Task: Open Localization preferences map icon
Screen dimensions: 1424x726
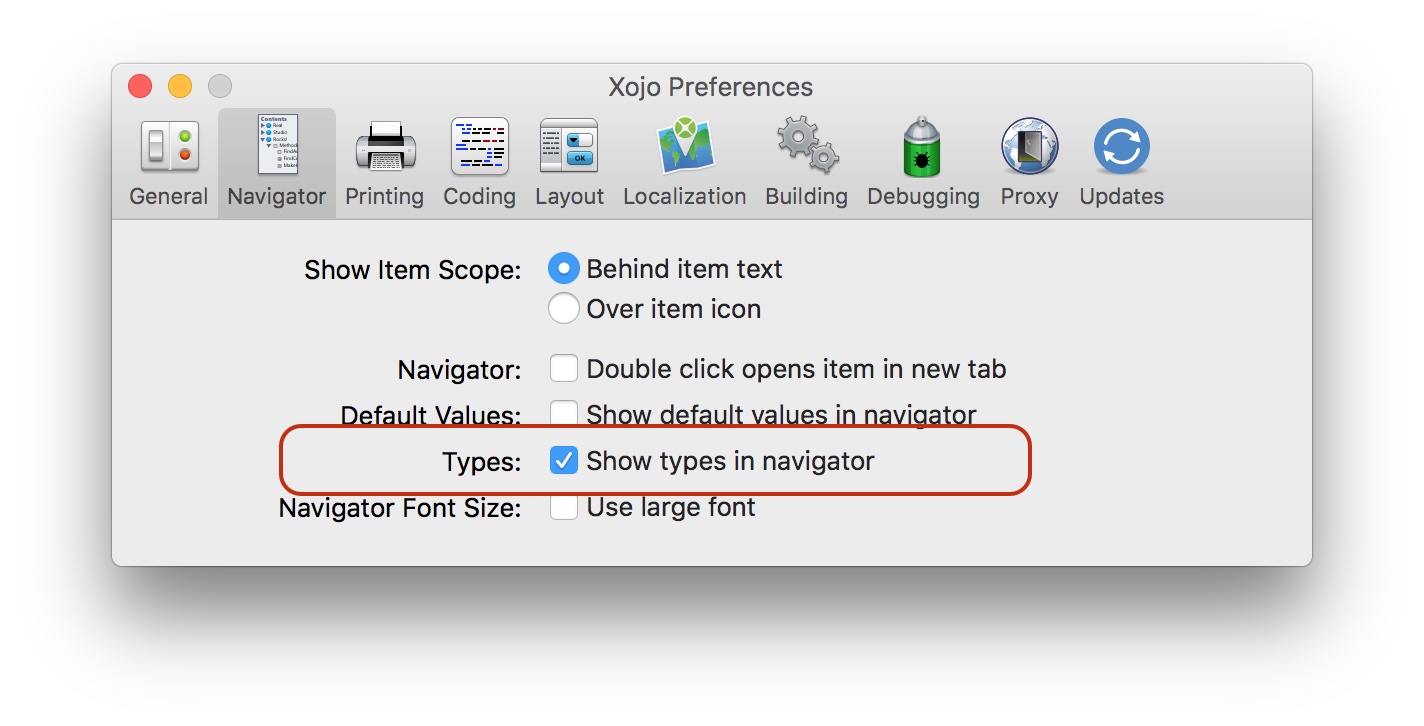Action: pos(685,146)
